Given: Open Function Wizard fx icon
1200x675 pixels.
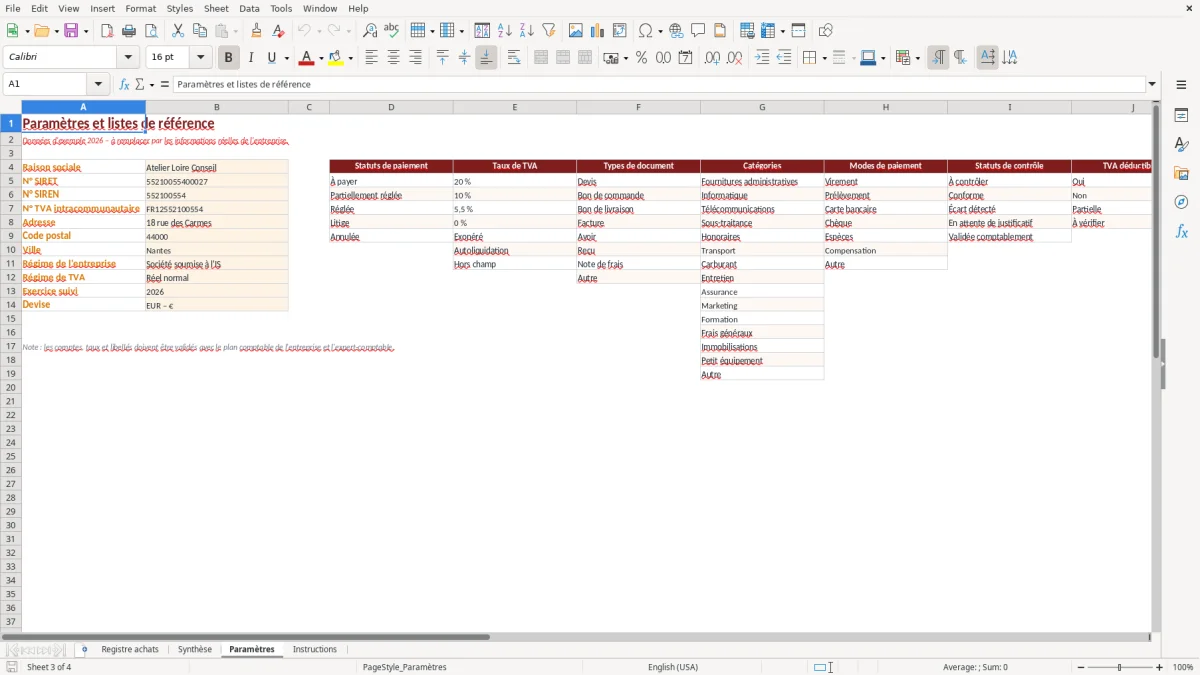Looking at the screenshot, I should click(x=124, y=84).
